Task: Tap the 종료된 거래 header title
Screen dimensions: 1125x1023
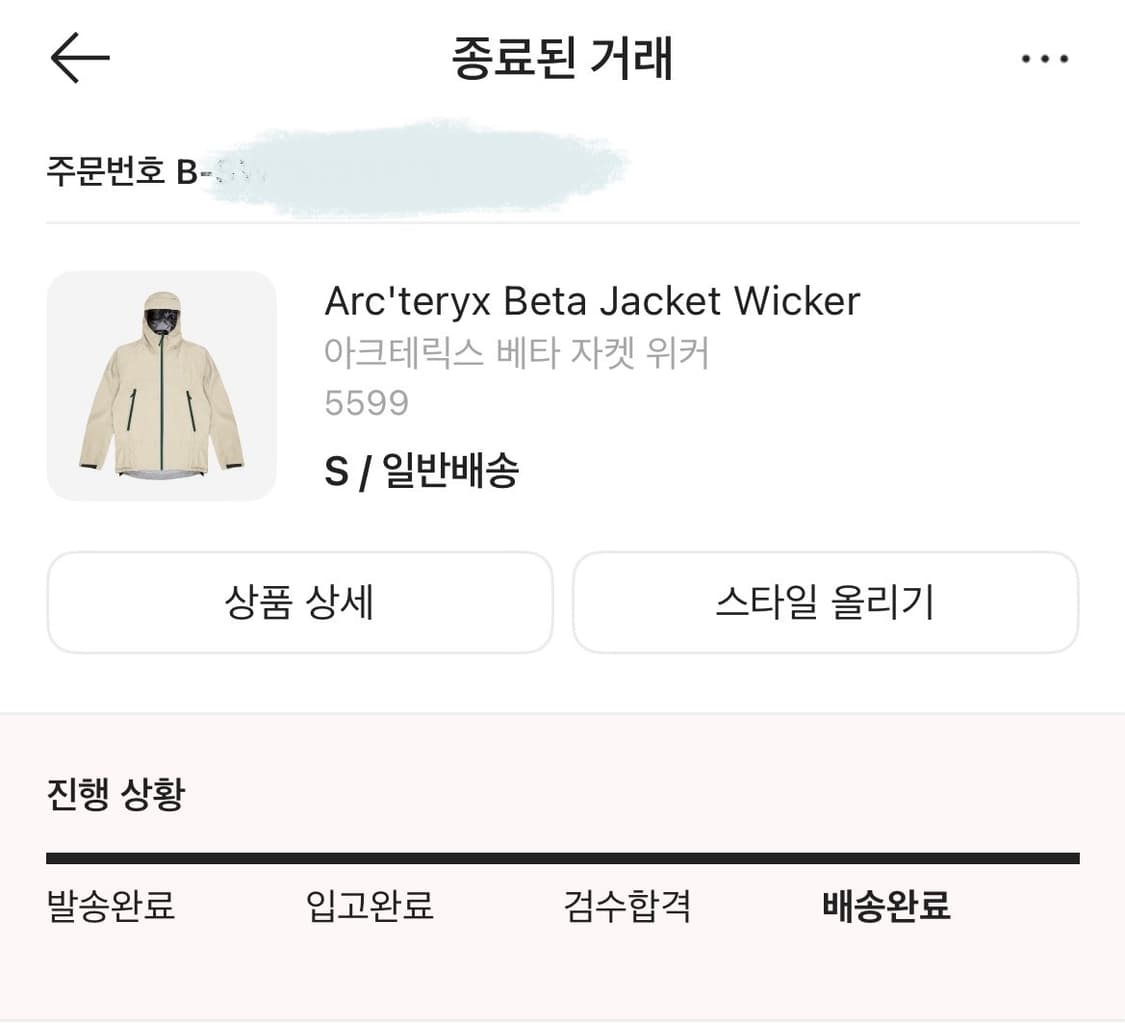Action: point(562,58)
